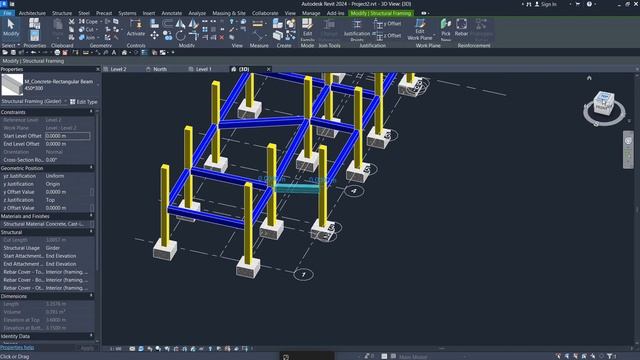Switch to the North view tab
The width and height of the screenshot is (640, 360).
click(160, 69)
